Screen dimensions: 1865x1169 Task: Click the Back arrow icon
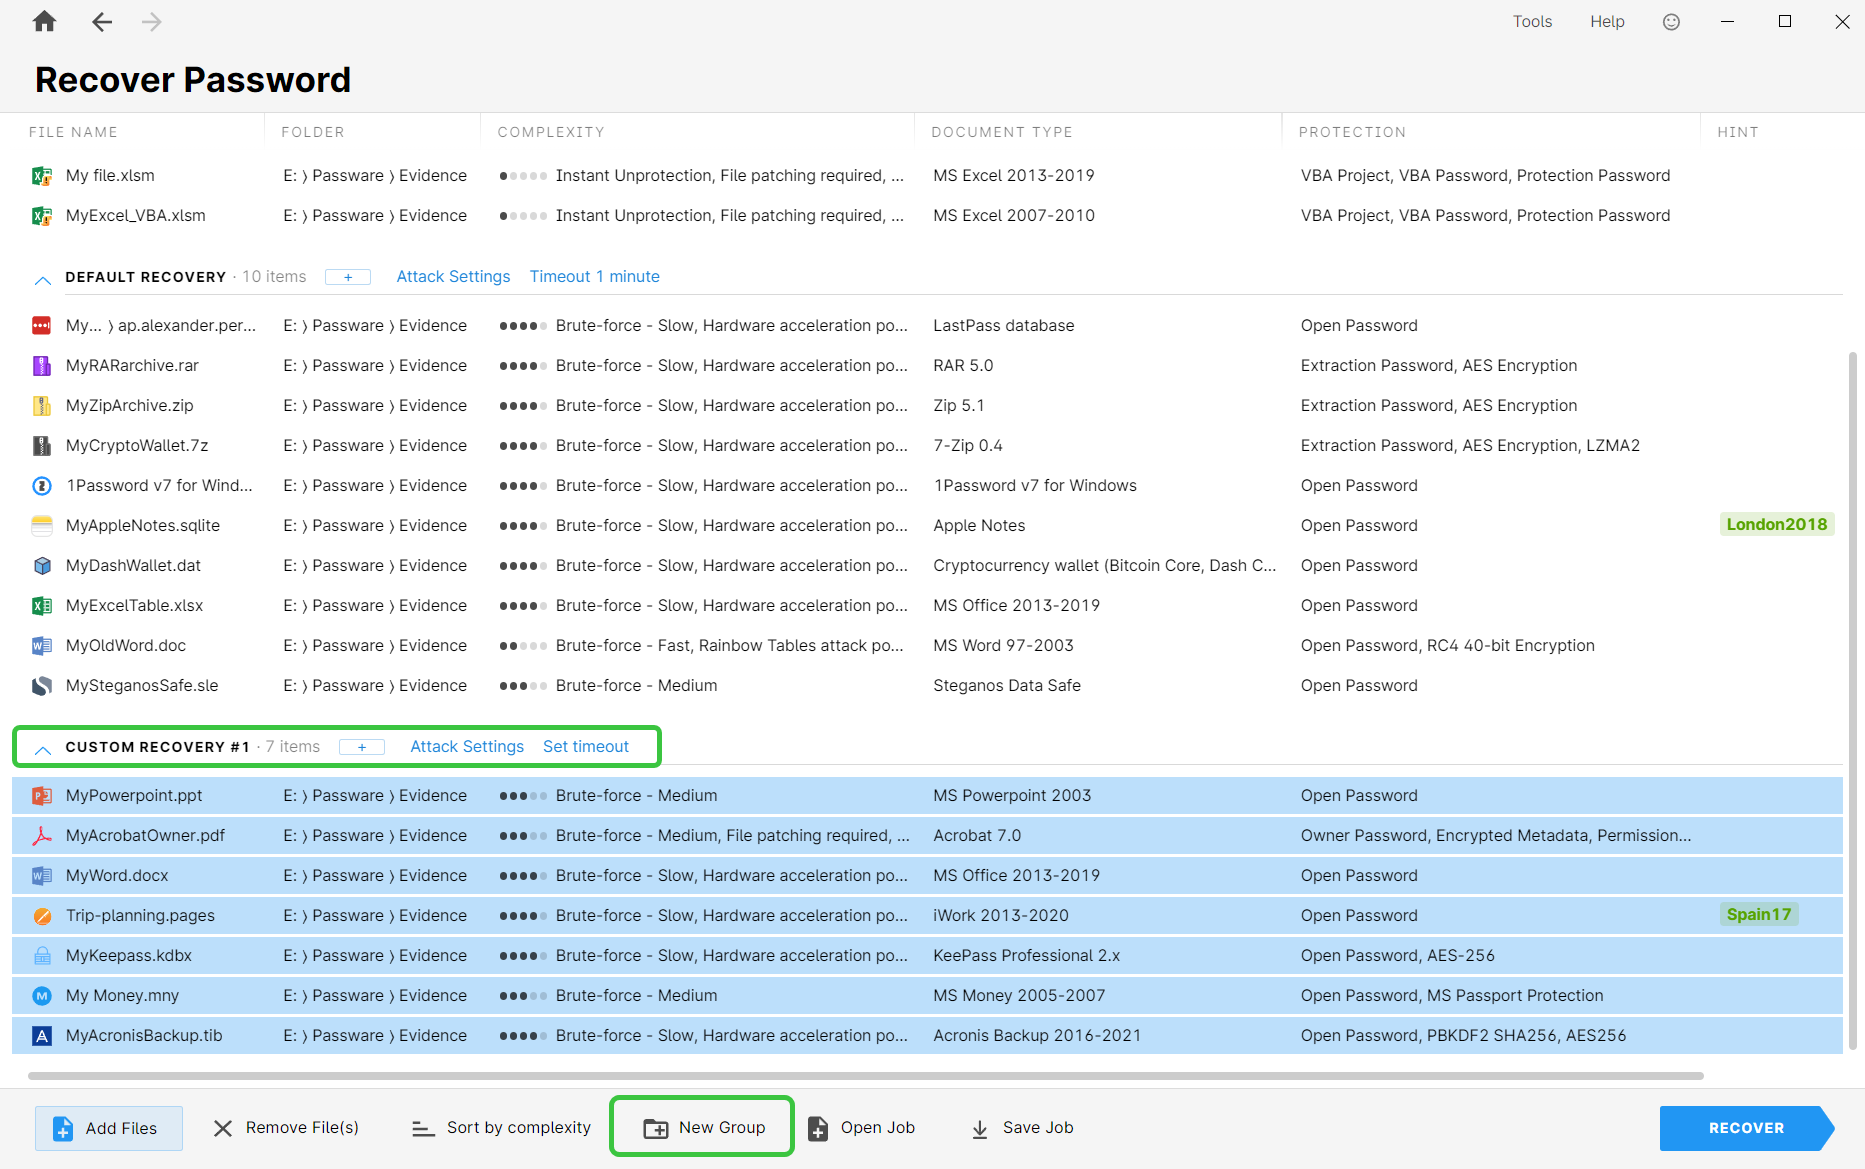[x=101, y=21]
